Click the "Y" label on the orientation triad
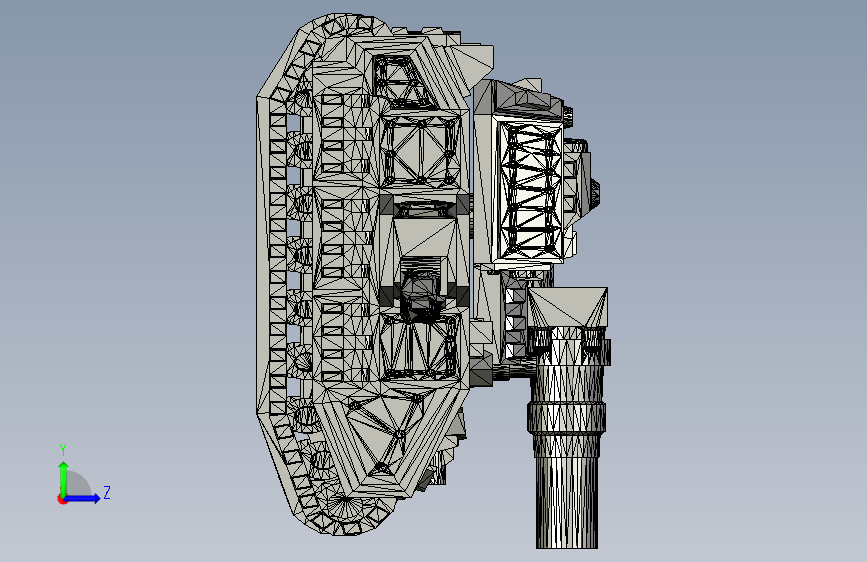Viewport: 867px width, 562px height. 63,450
